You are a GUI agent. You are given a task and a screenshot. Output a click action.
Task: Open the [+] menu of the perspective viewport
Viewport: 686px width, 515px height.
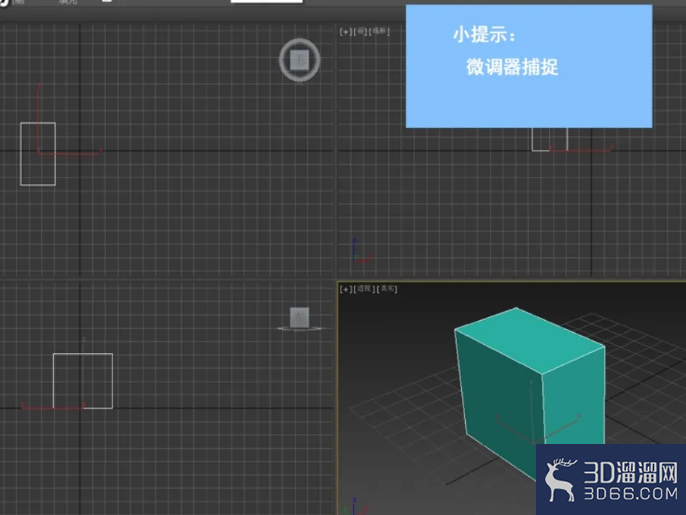(345, 289)
